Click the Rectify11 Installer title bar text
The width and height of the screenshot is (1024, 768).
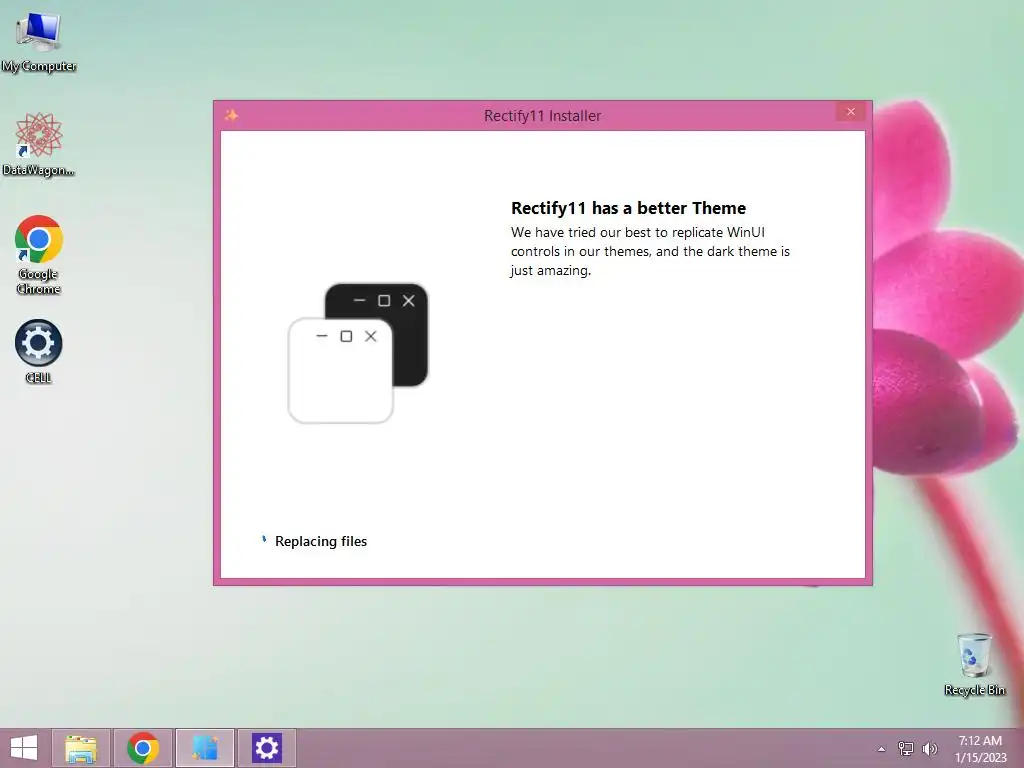point(542,116)
